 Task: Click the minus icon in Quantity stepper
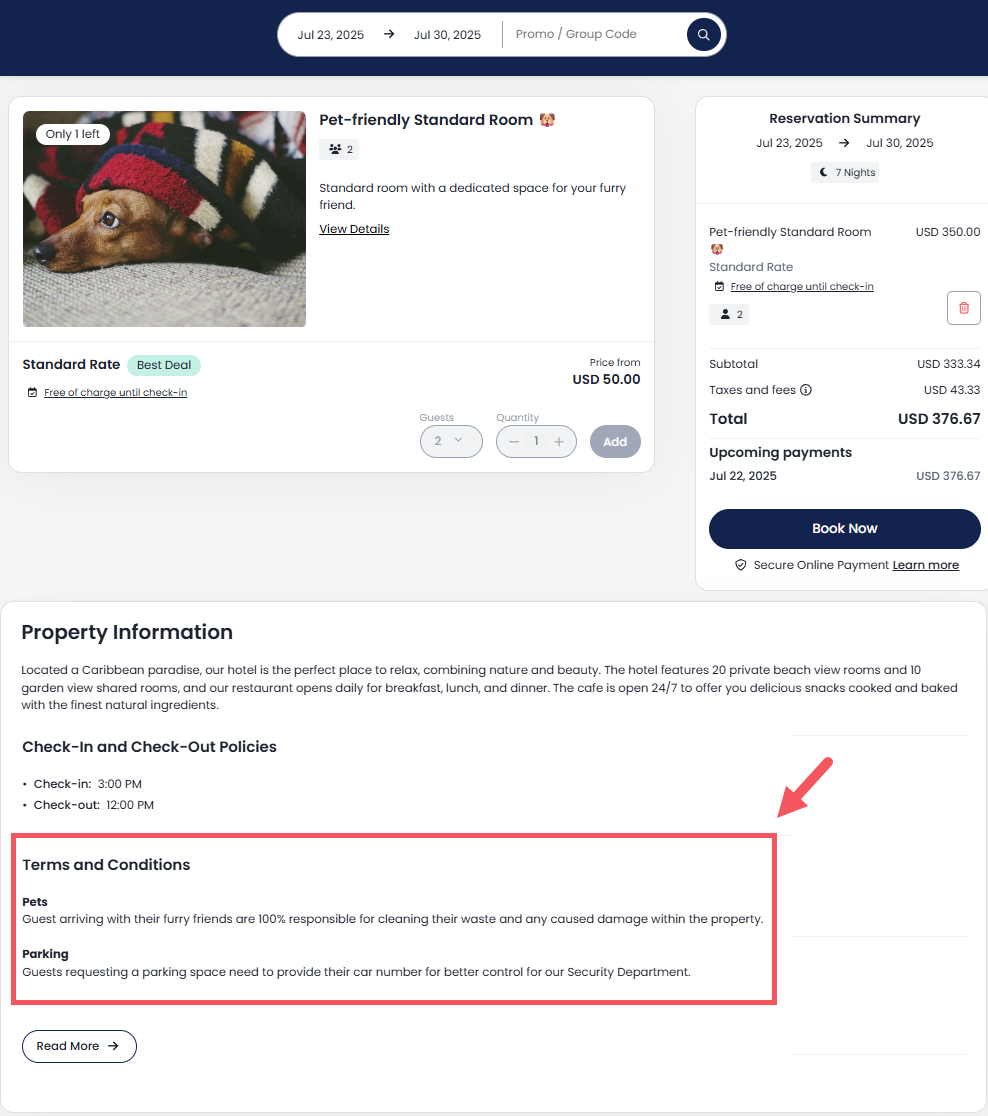(514, 442)
